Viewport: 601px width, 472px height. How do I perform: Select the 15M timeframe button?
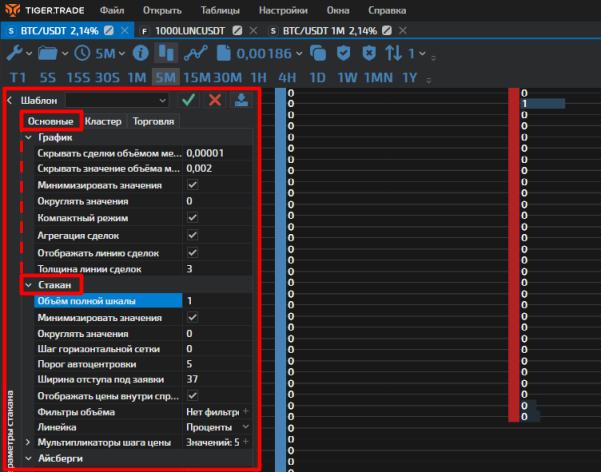pos(196,77)
